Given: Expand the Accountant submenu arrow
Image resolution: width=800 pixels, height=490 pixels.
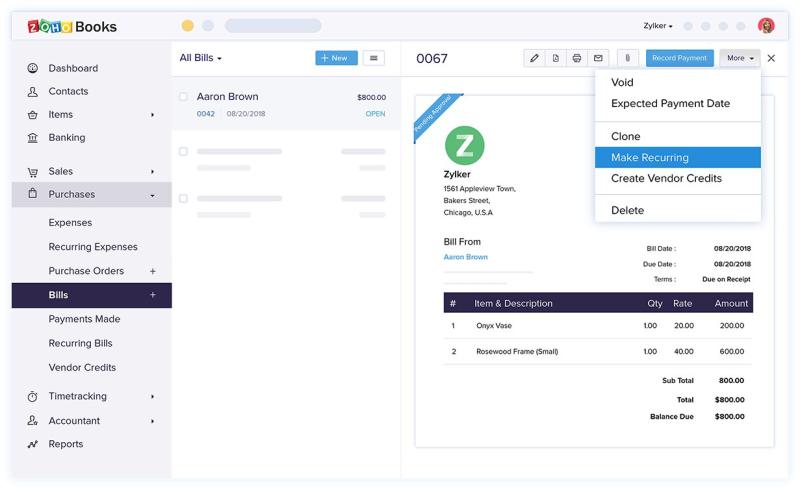Looking at the screenshot, I should tap(153, 421).
